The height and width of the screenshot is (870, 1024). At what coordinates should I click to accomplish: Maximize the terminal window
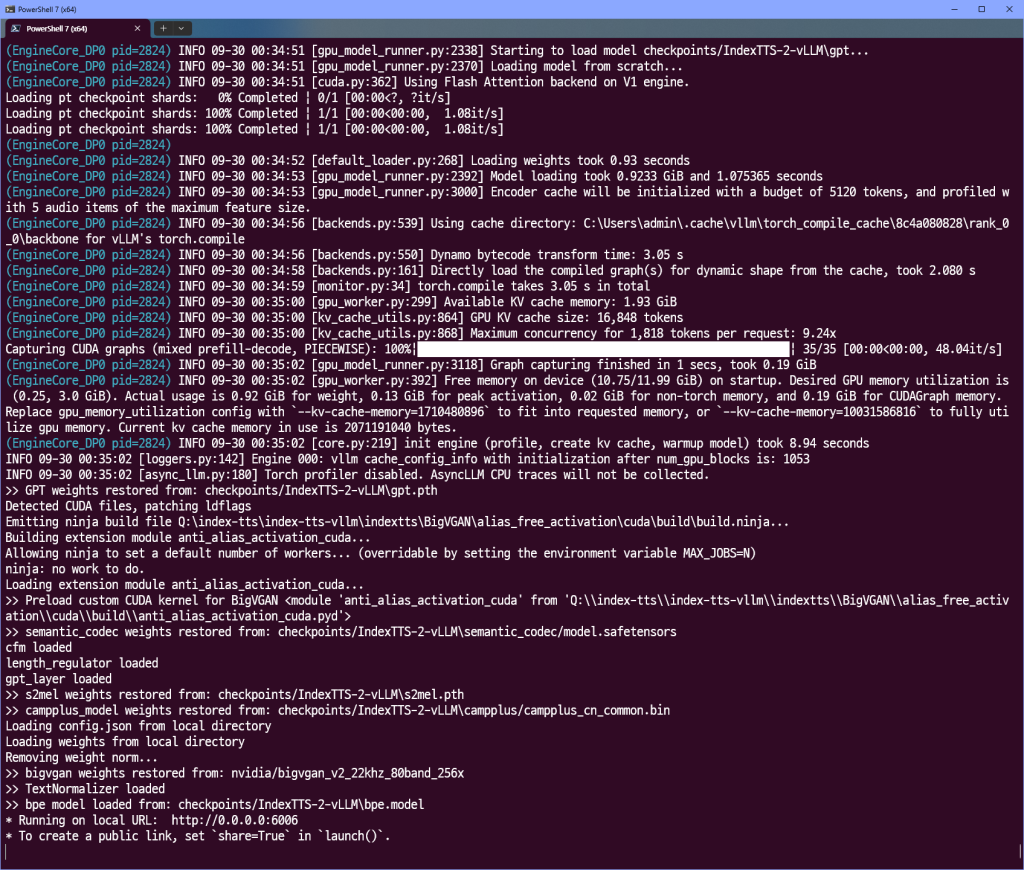pyautogui.click(x=981, y=8)
